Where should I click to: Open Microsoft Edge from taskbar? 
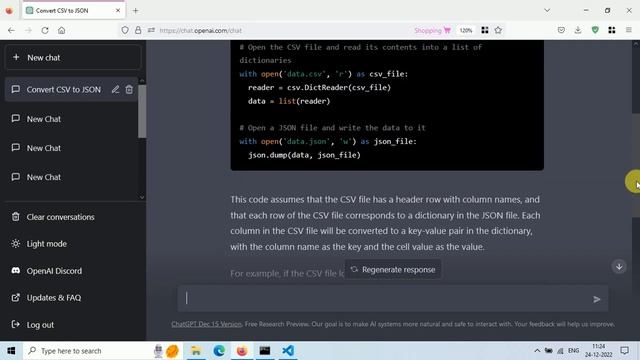(219, 351)
